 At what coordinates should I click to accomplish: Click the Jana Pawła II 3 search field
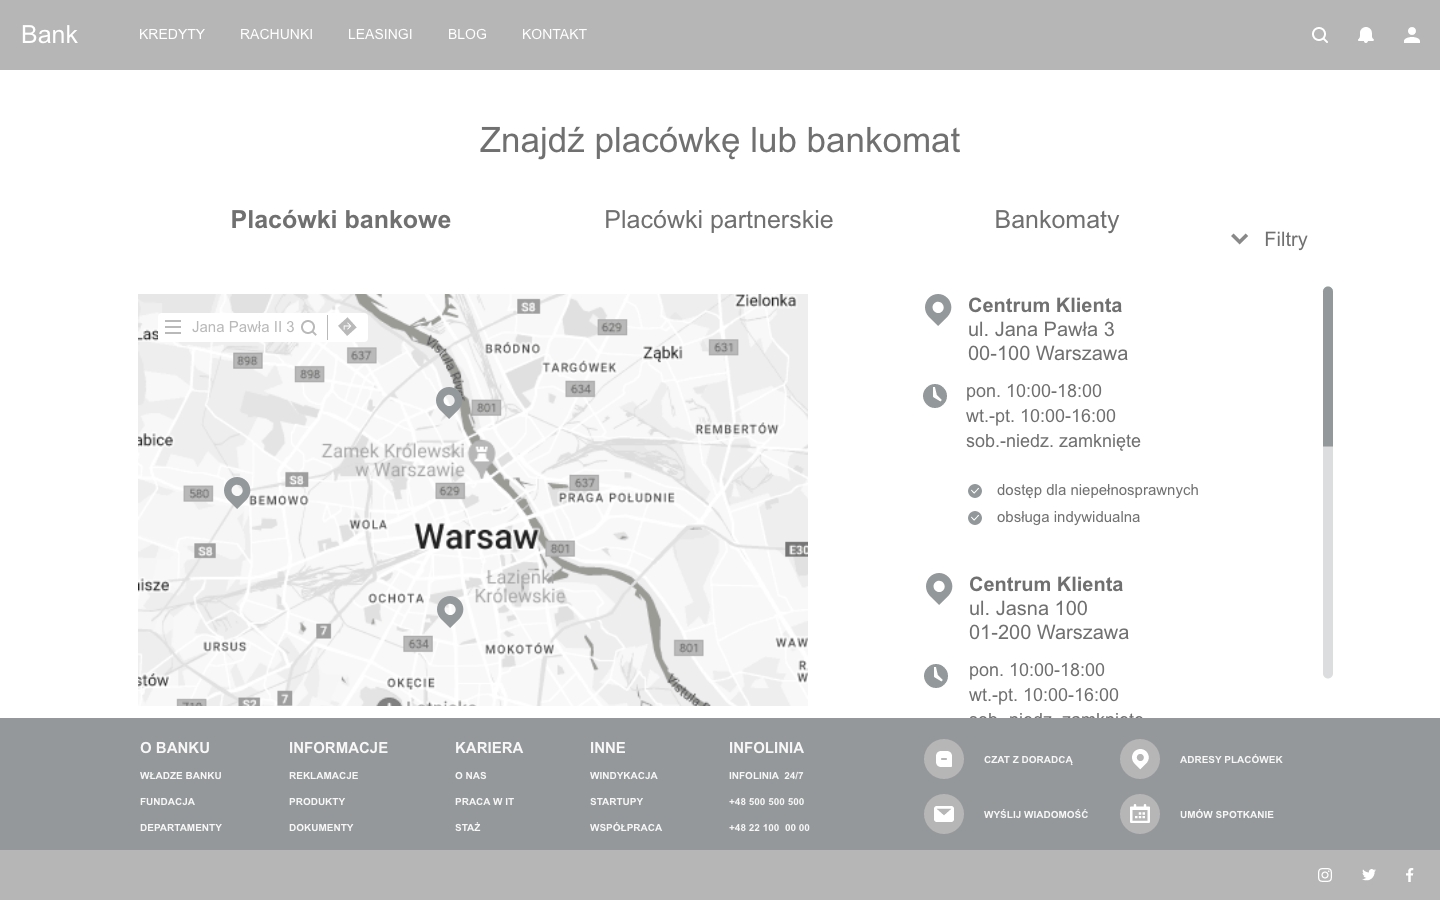pyautogui.click(x=243, y=327)
